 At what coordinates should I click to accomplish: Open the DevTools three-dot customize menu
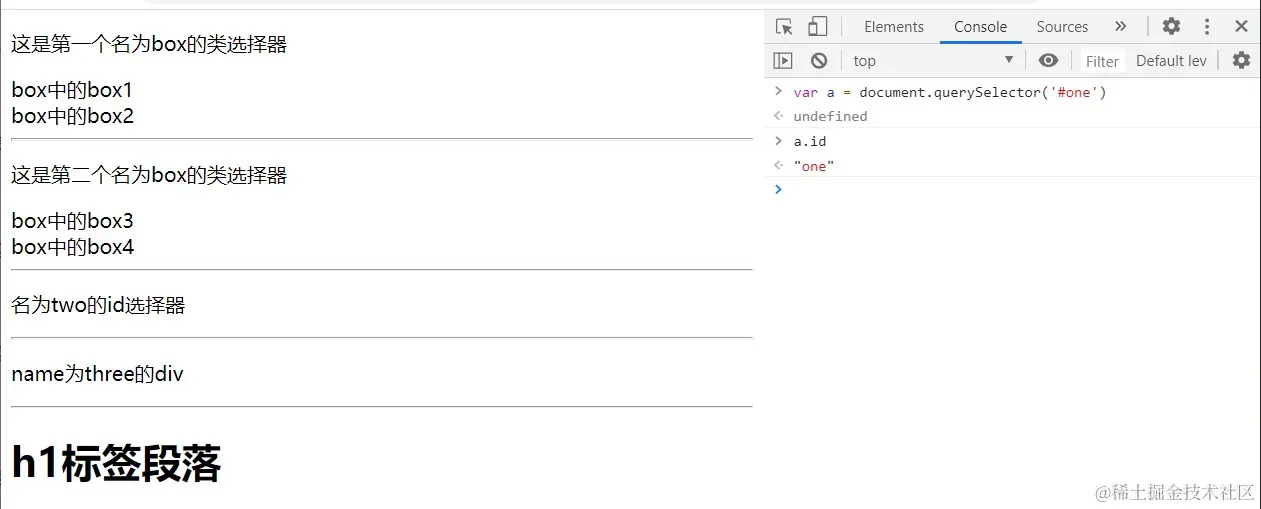pyautogui.click(x=1207, y=27)
